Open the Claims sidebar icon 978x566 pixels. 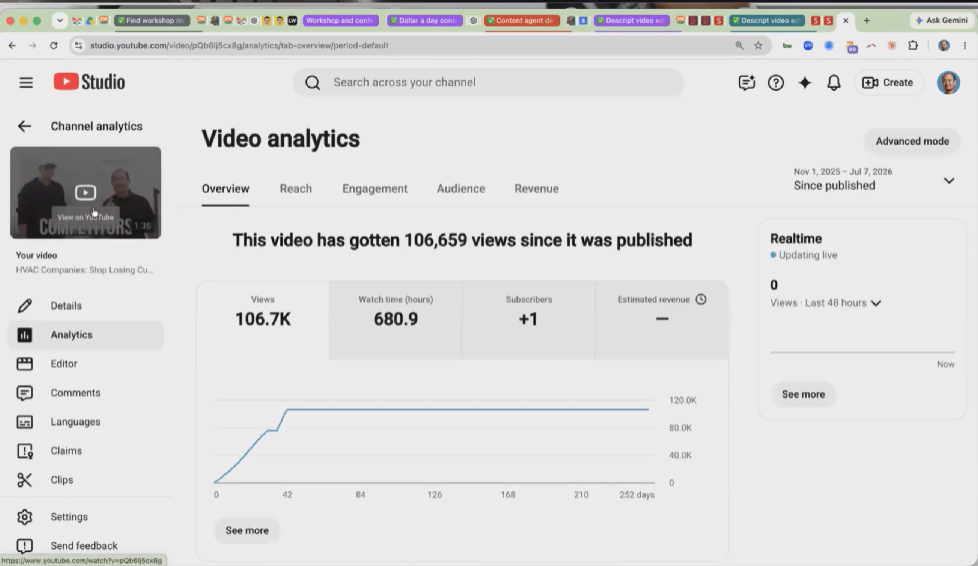pyautogui.click(x=24, y=451)
